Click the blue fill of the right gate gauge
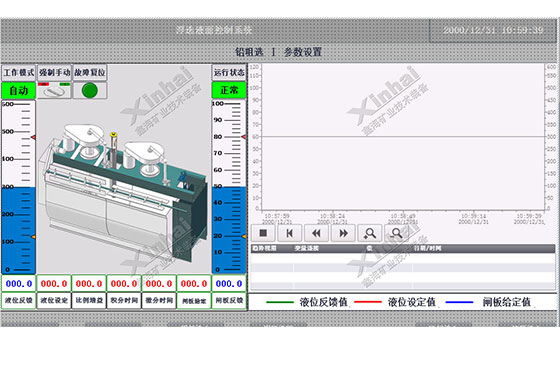Image resolution: width=560 pixels, height=366 pixels. point(229,230)
